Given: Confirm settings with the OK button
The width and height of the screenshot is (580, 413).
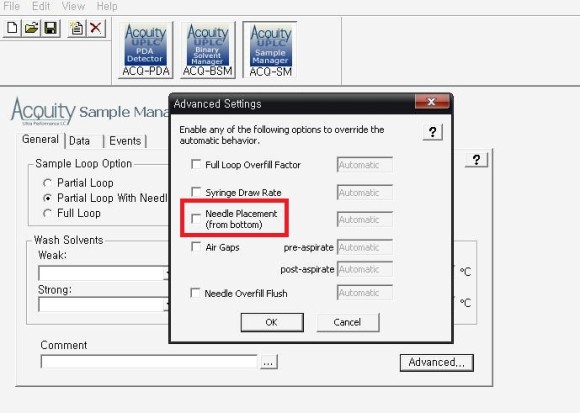Looking at the screenshot, I should pyautogui.click(x=272, y=322).
